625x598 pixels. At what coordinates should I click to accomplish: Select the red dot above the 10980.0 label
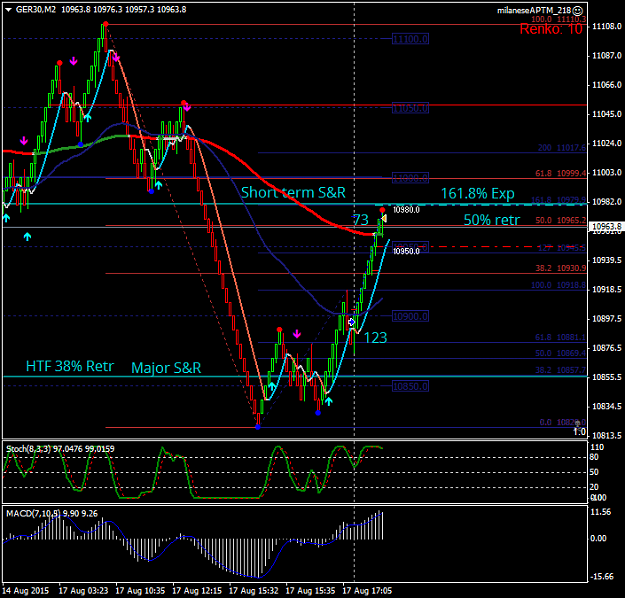[x=382, y=210]
